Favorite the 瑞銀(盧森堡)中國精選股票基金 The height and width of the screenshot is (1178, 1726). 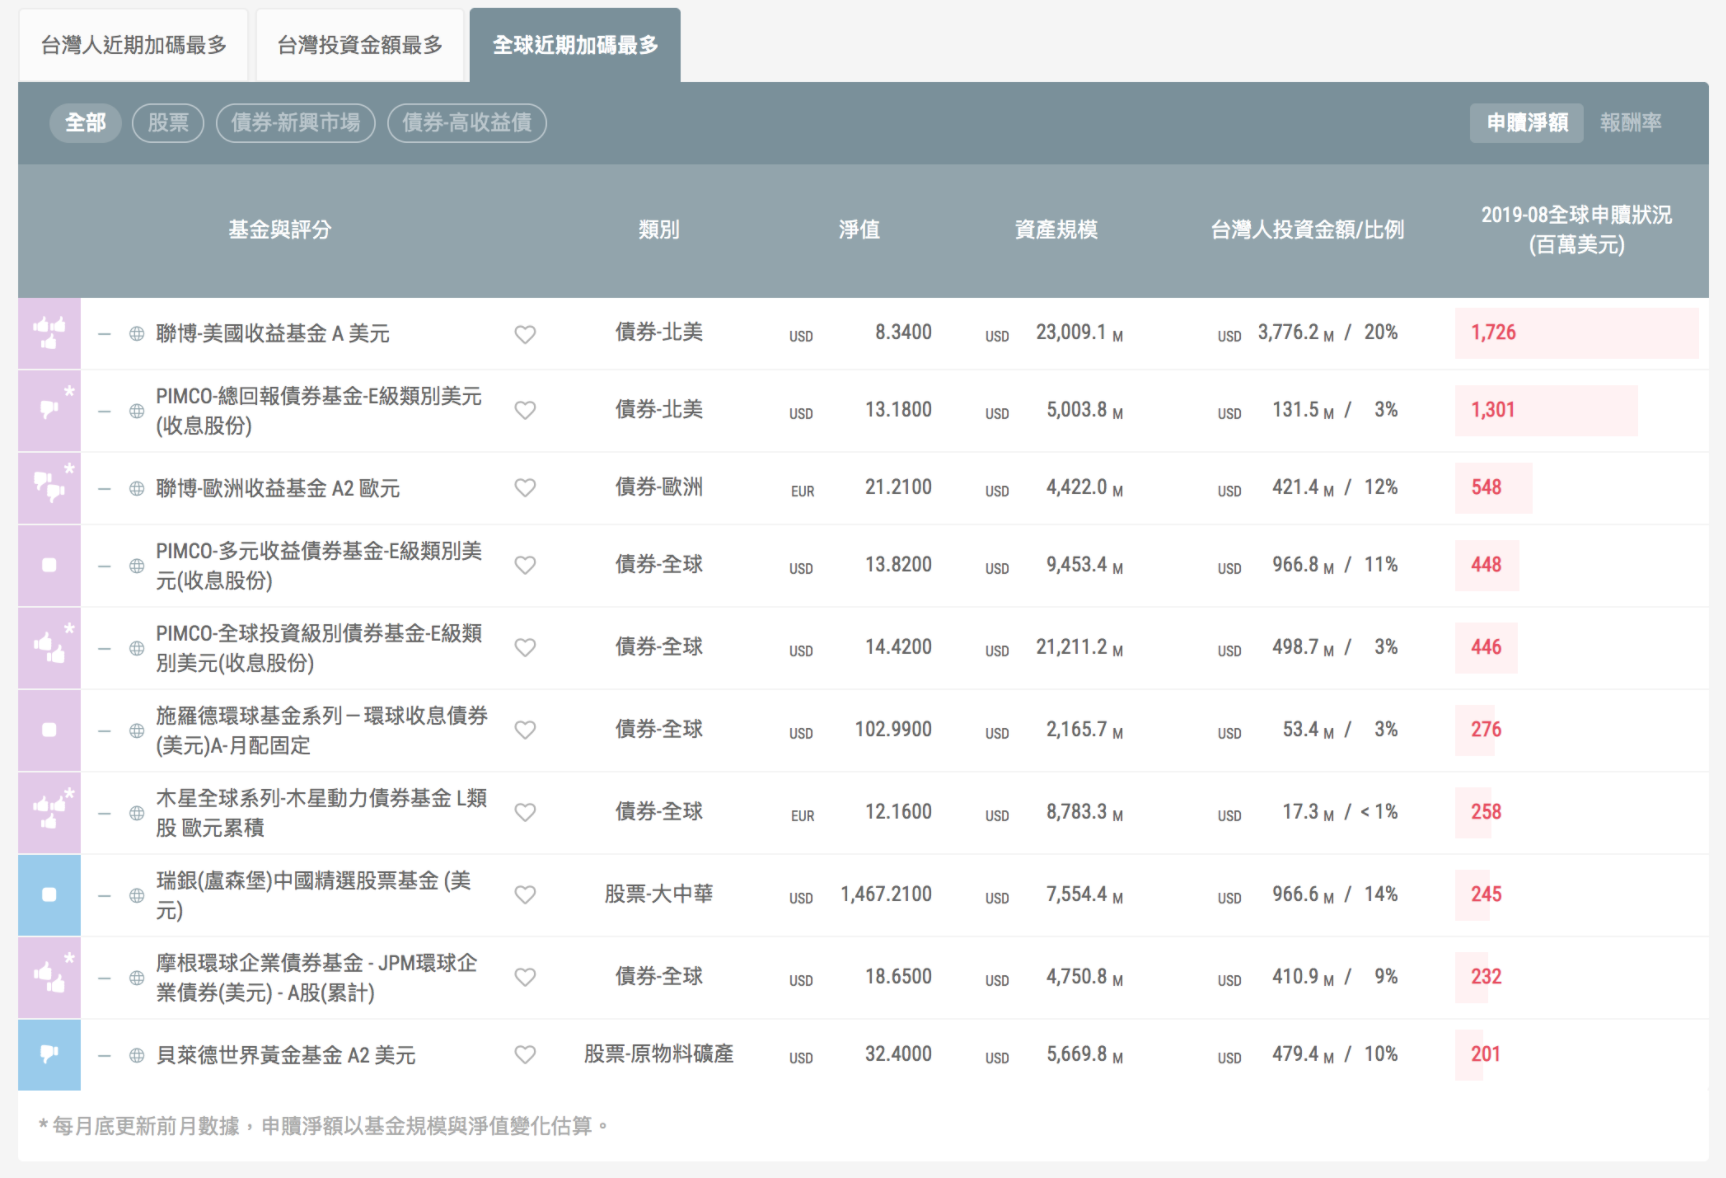pos(525,895)
